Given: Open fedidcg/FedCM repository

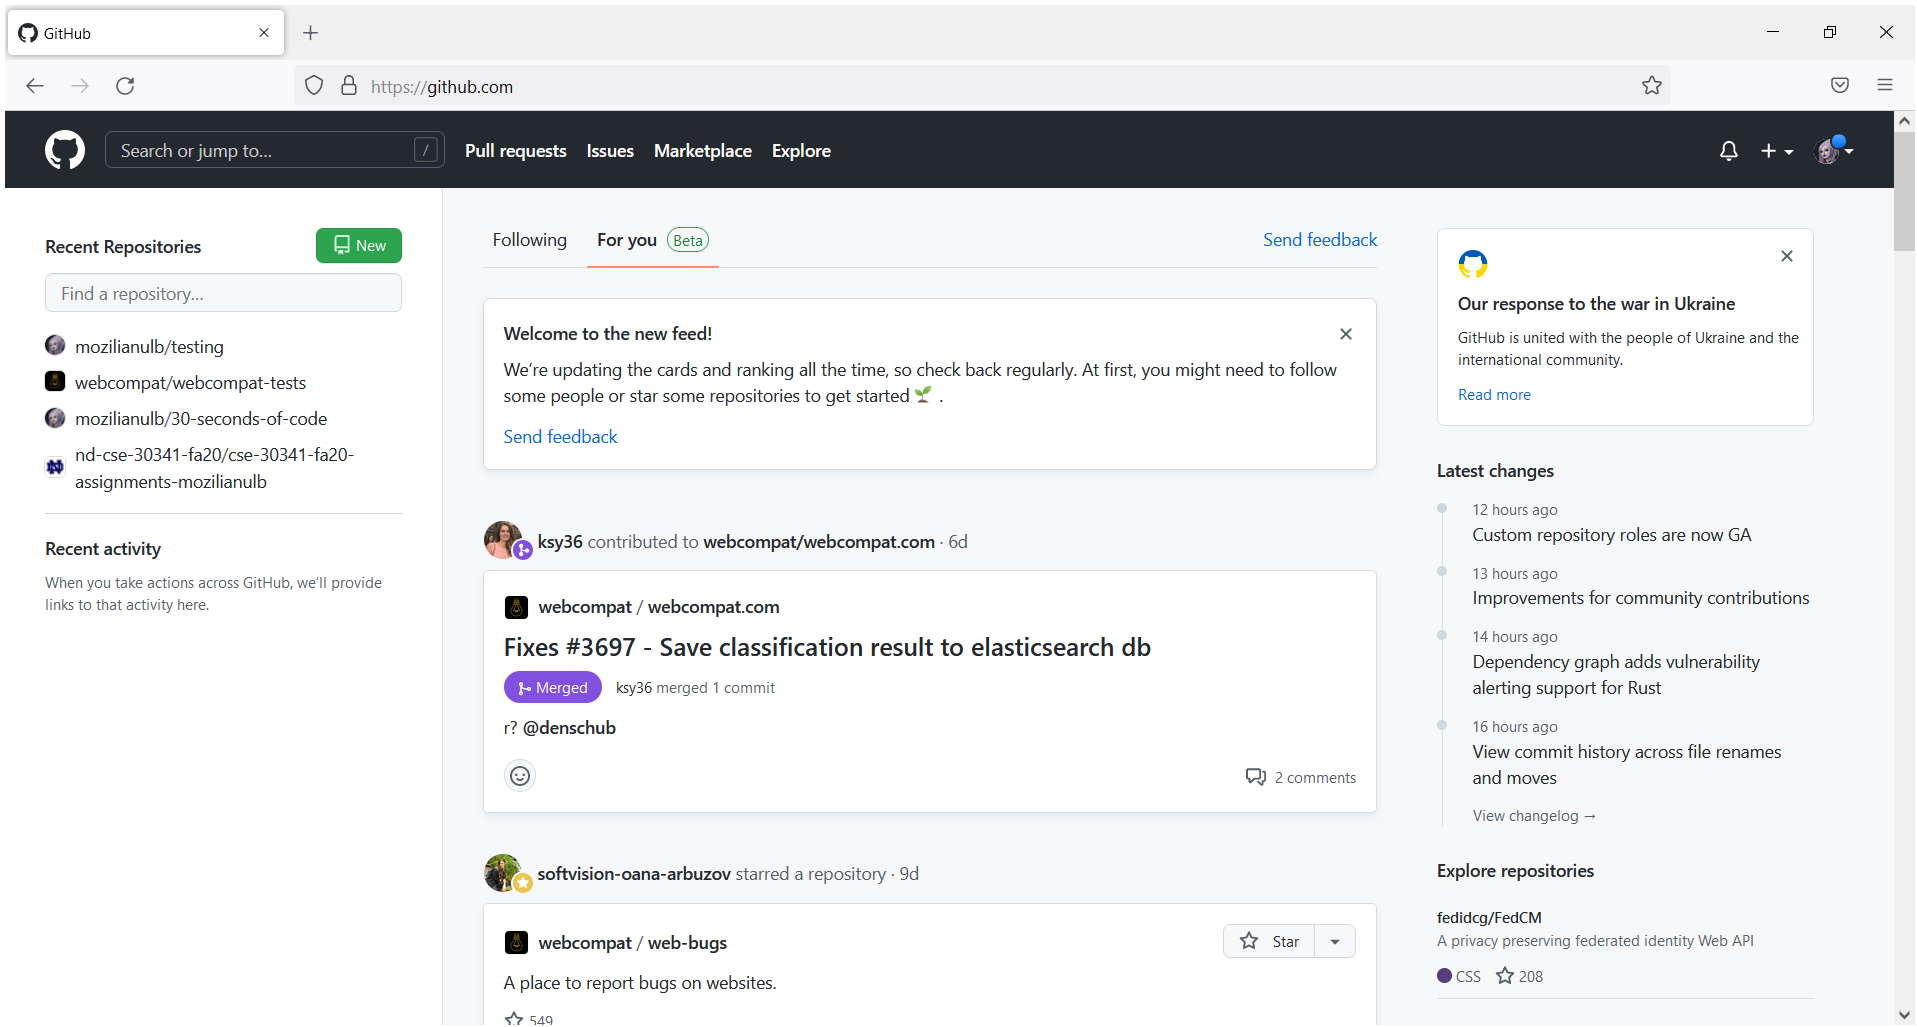Looking at the screenshot, I should 1489,918.
